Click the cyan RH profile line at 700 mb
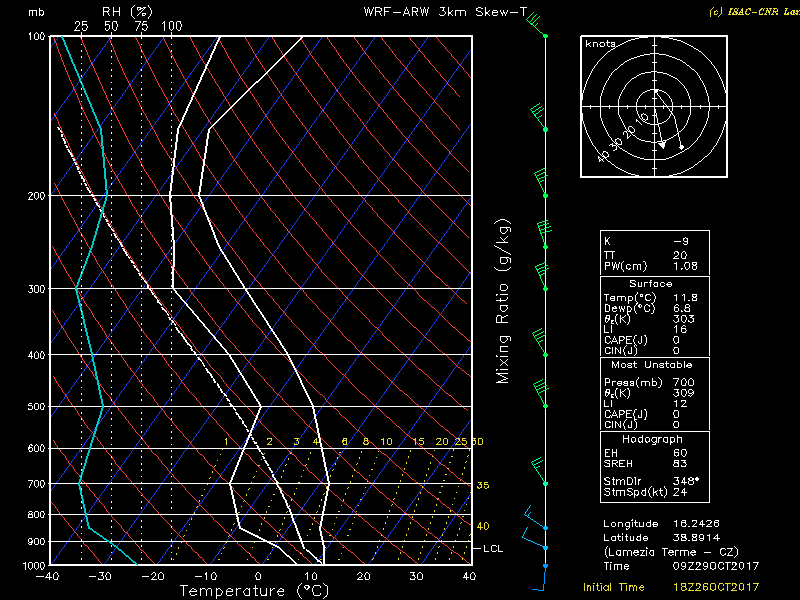Image resolution: width=800 pixels, height=600 pixels. [80, 483]
